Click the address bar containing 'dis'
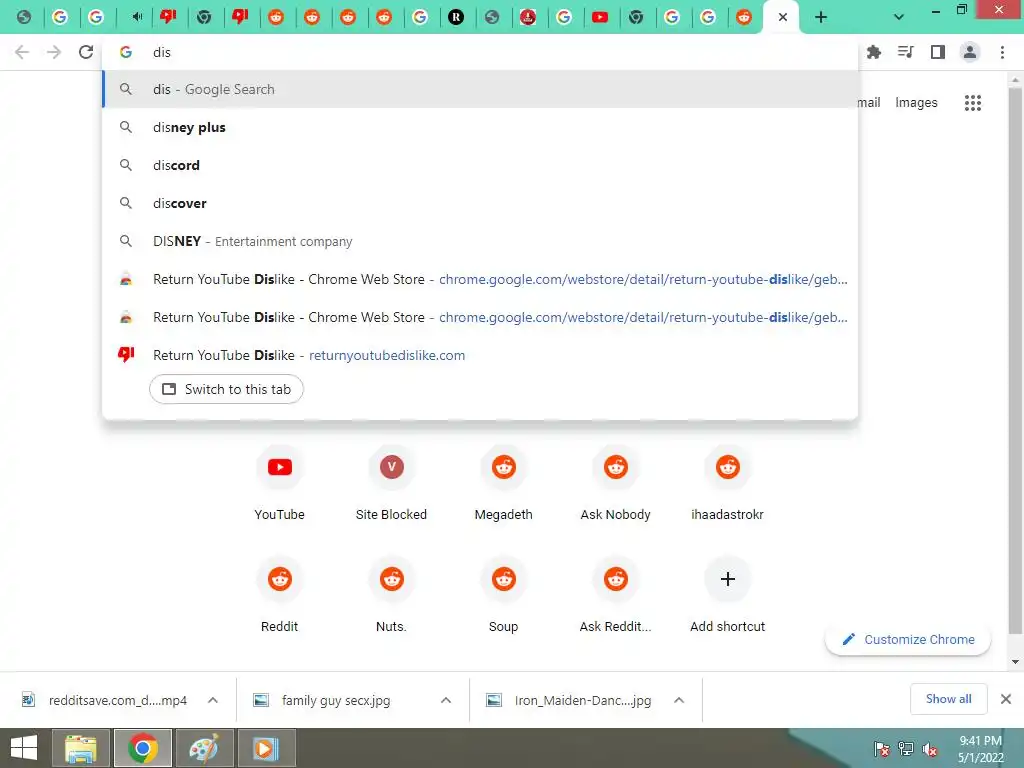 [480, 52]
